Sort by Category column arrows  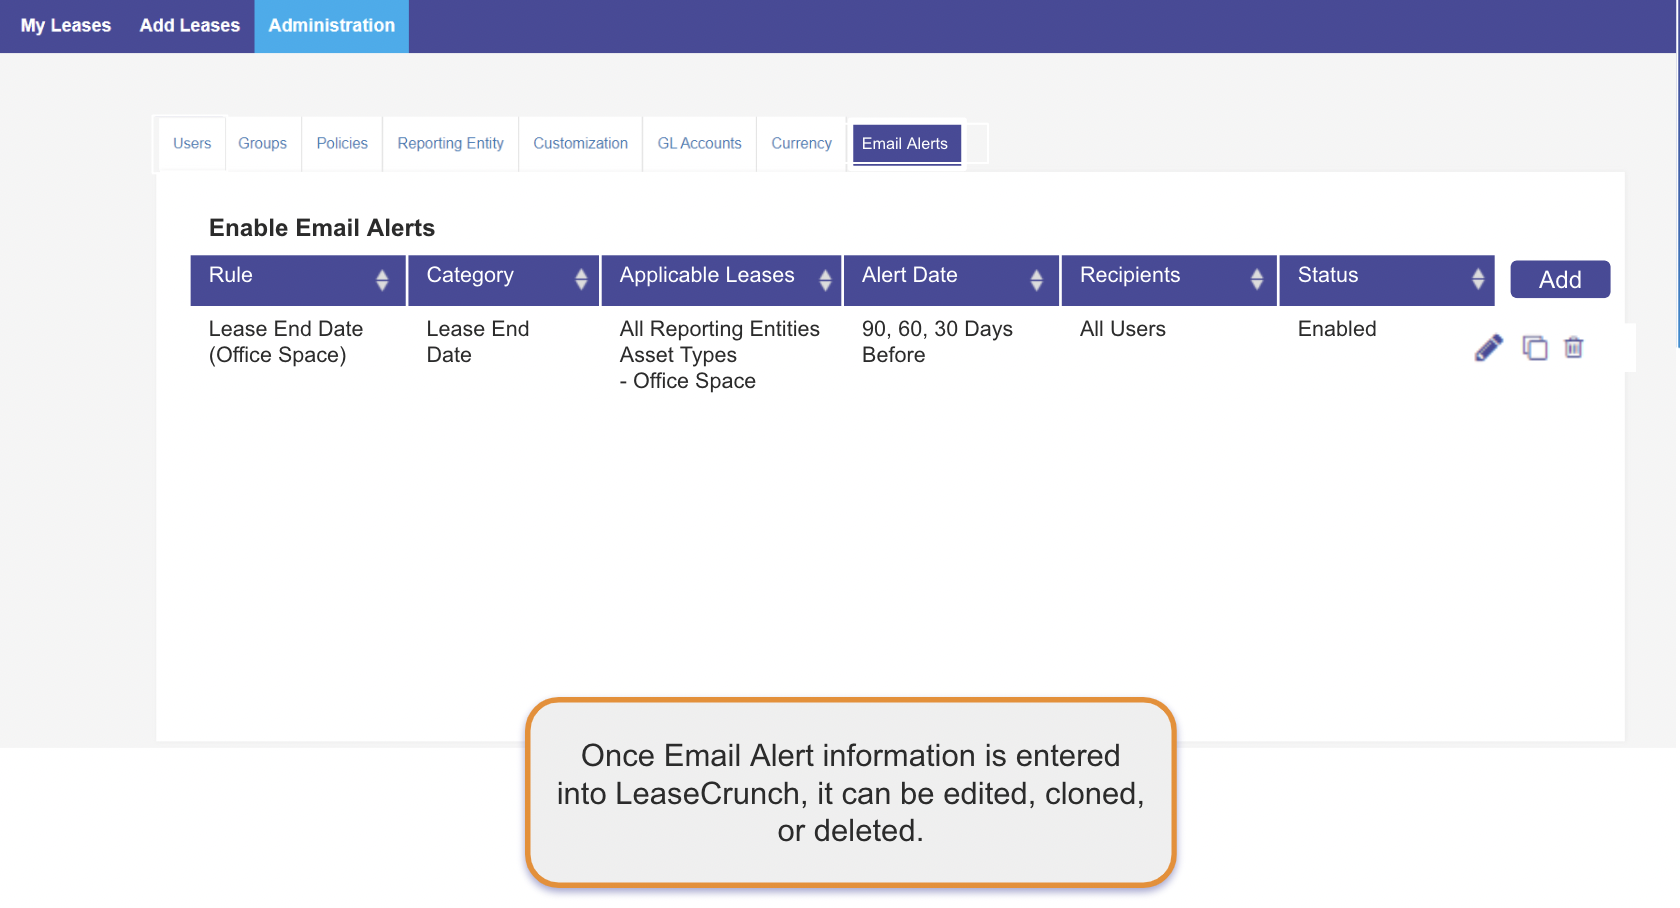[581, 280]
